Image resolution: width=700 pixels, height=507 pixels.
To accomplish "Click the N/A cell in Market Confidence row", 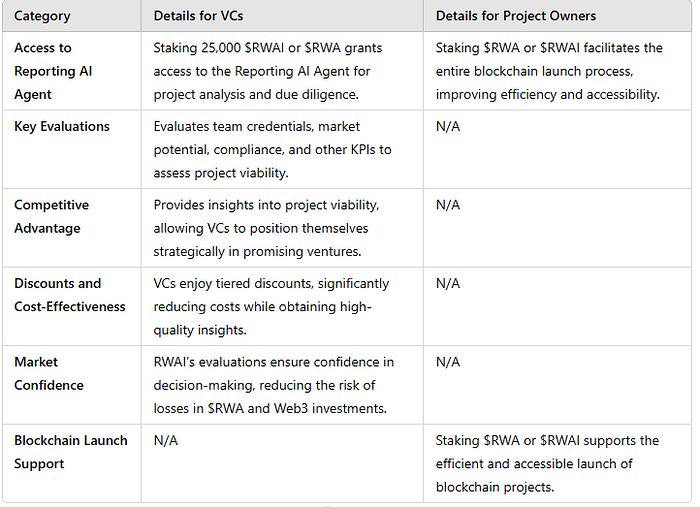I will click(x=448, y=362).
